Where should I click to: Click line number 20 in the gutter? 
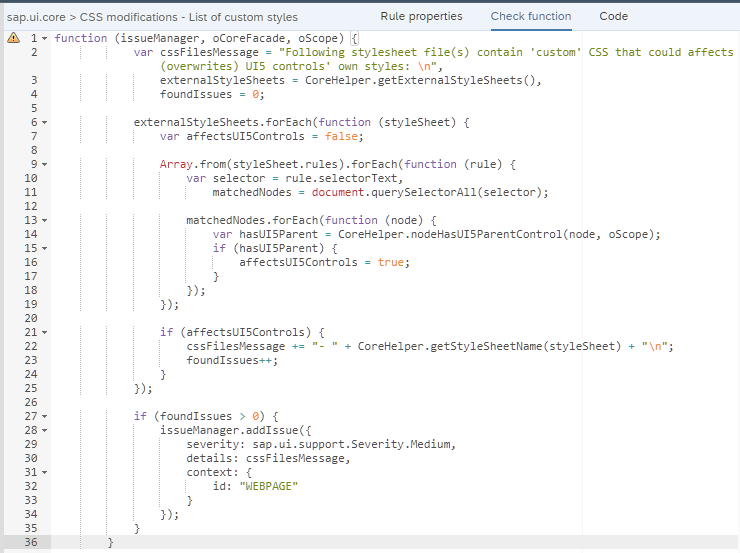tap(29, 318)
